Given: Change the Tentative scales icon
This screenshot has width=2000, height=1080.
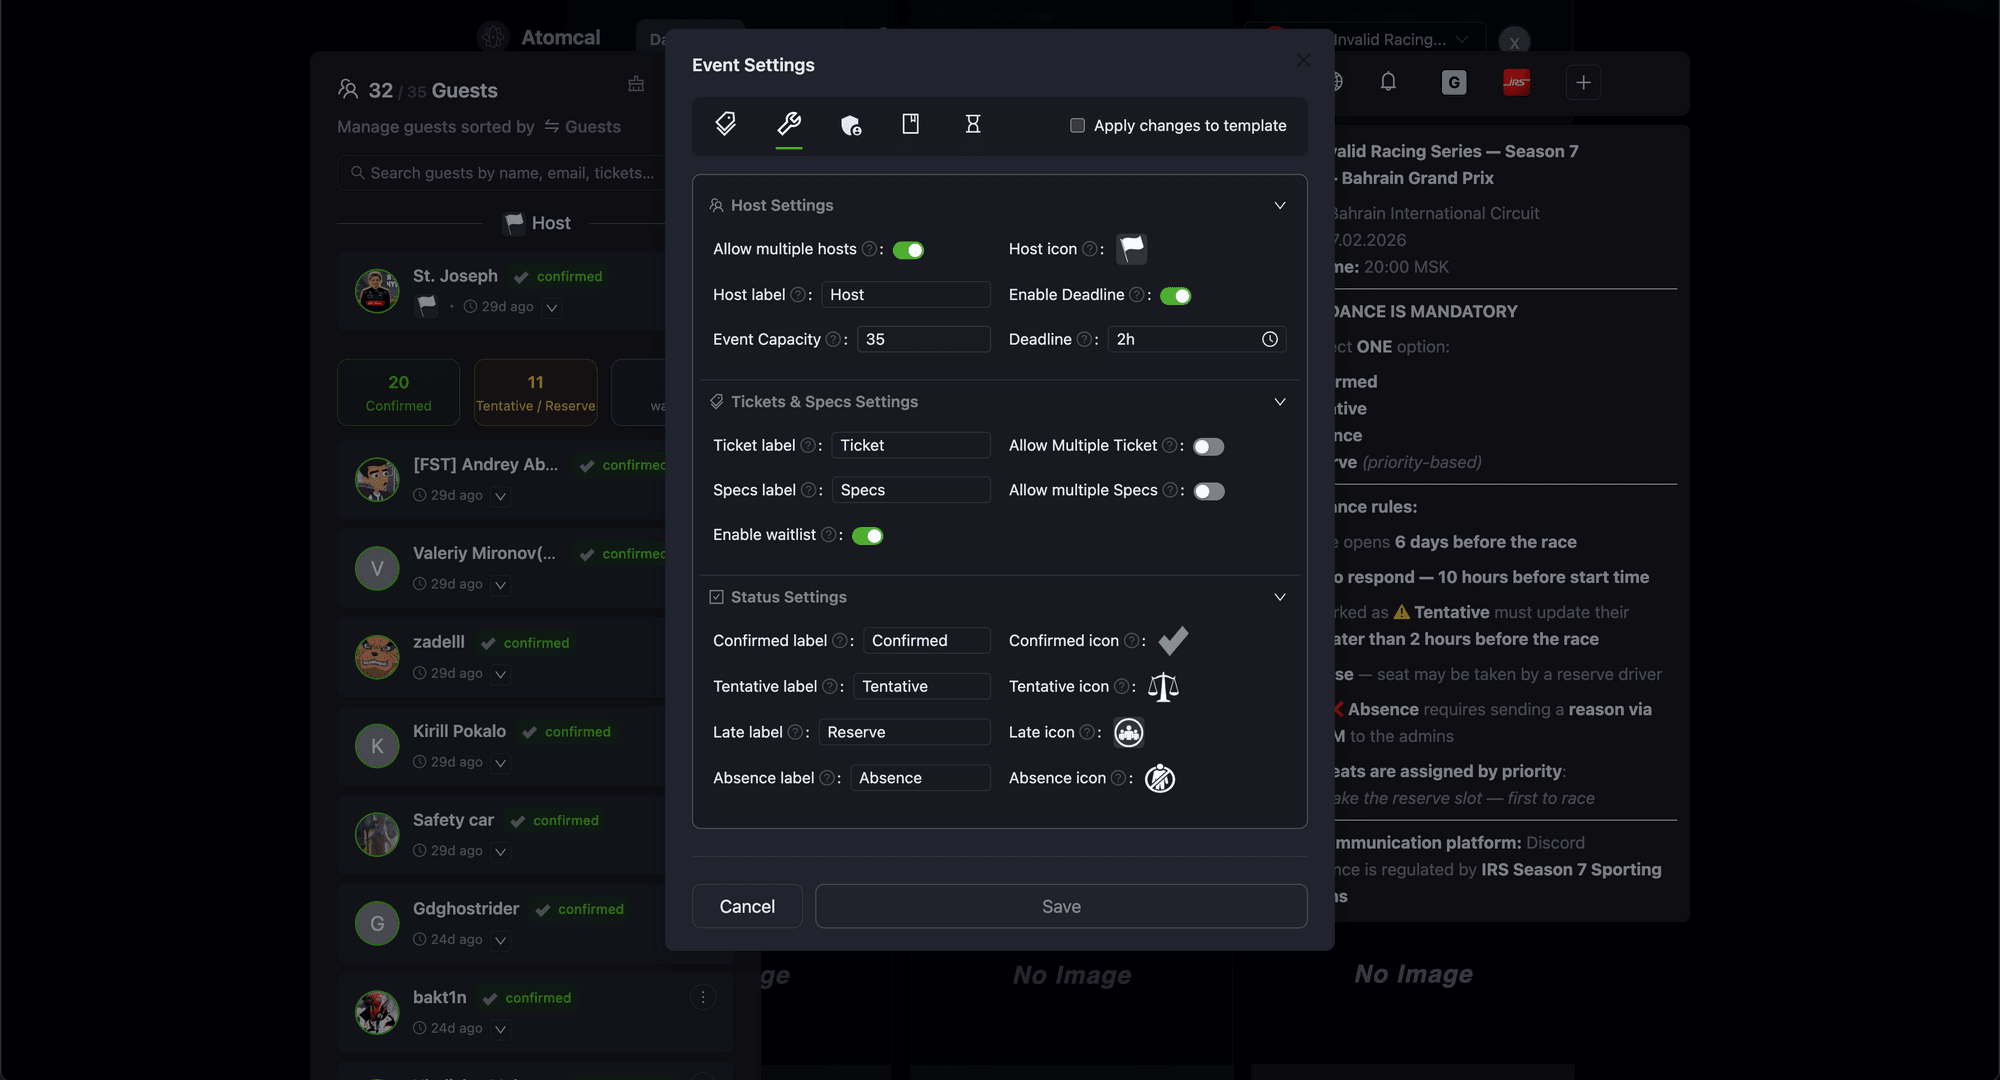Looking at the screenshot, I should click(x=1163, y=687).
